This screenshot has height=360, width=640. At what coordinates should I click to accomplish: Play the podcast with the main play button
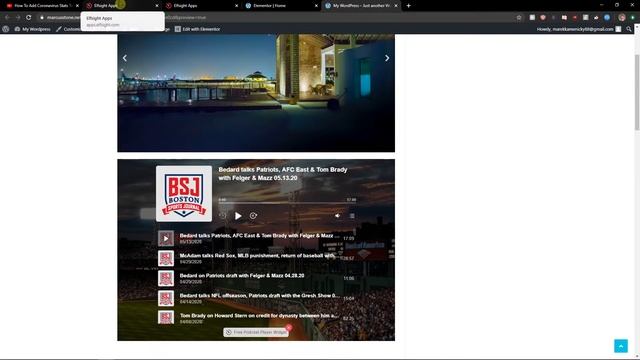238,216
